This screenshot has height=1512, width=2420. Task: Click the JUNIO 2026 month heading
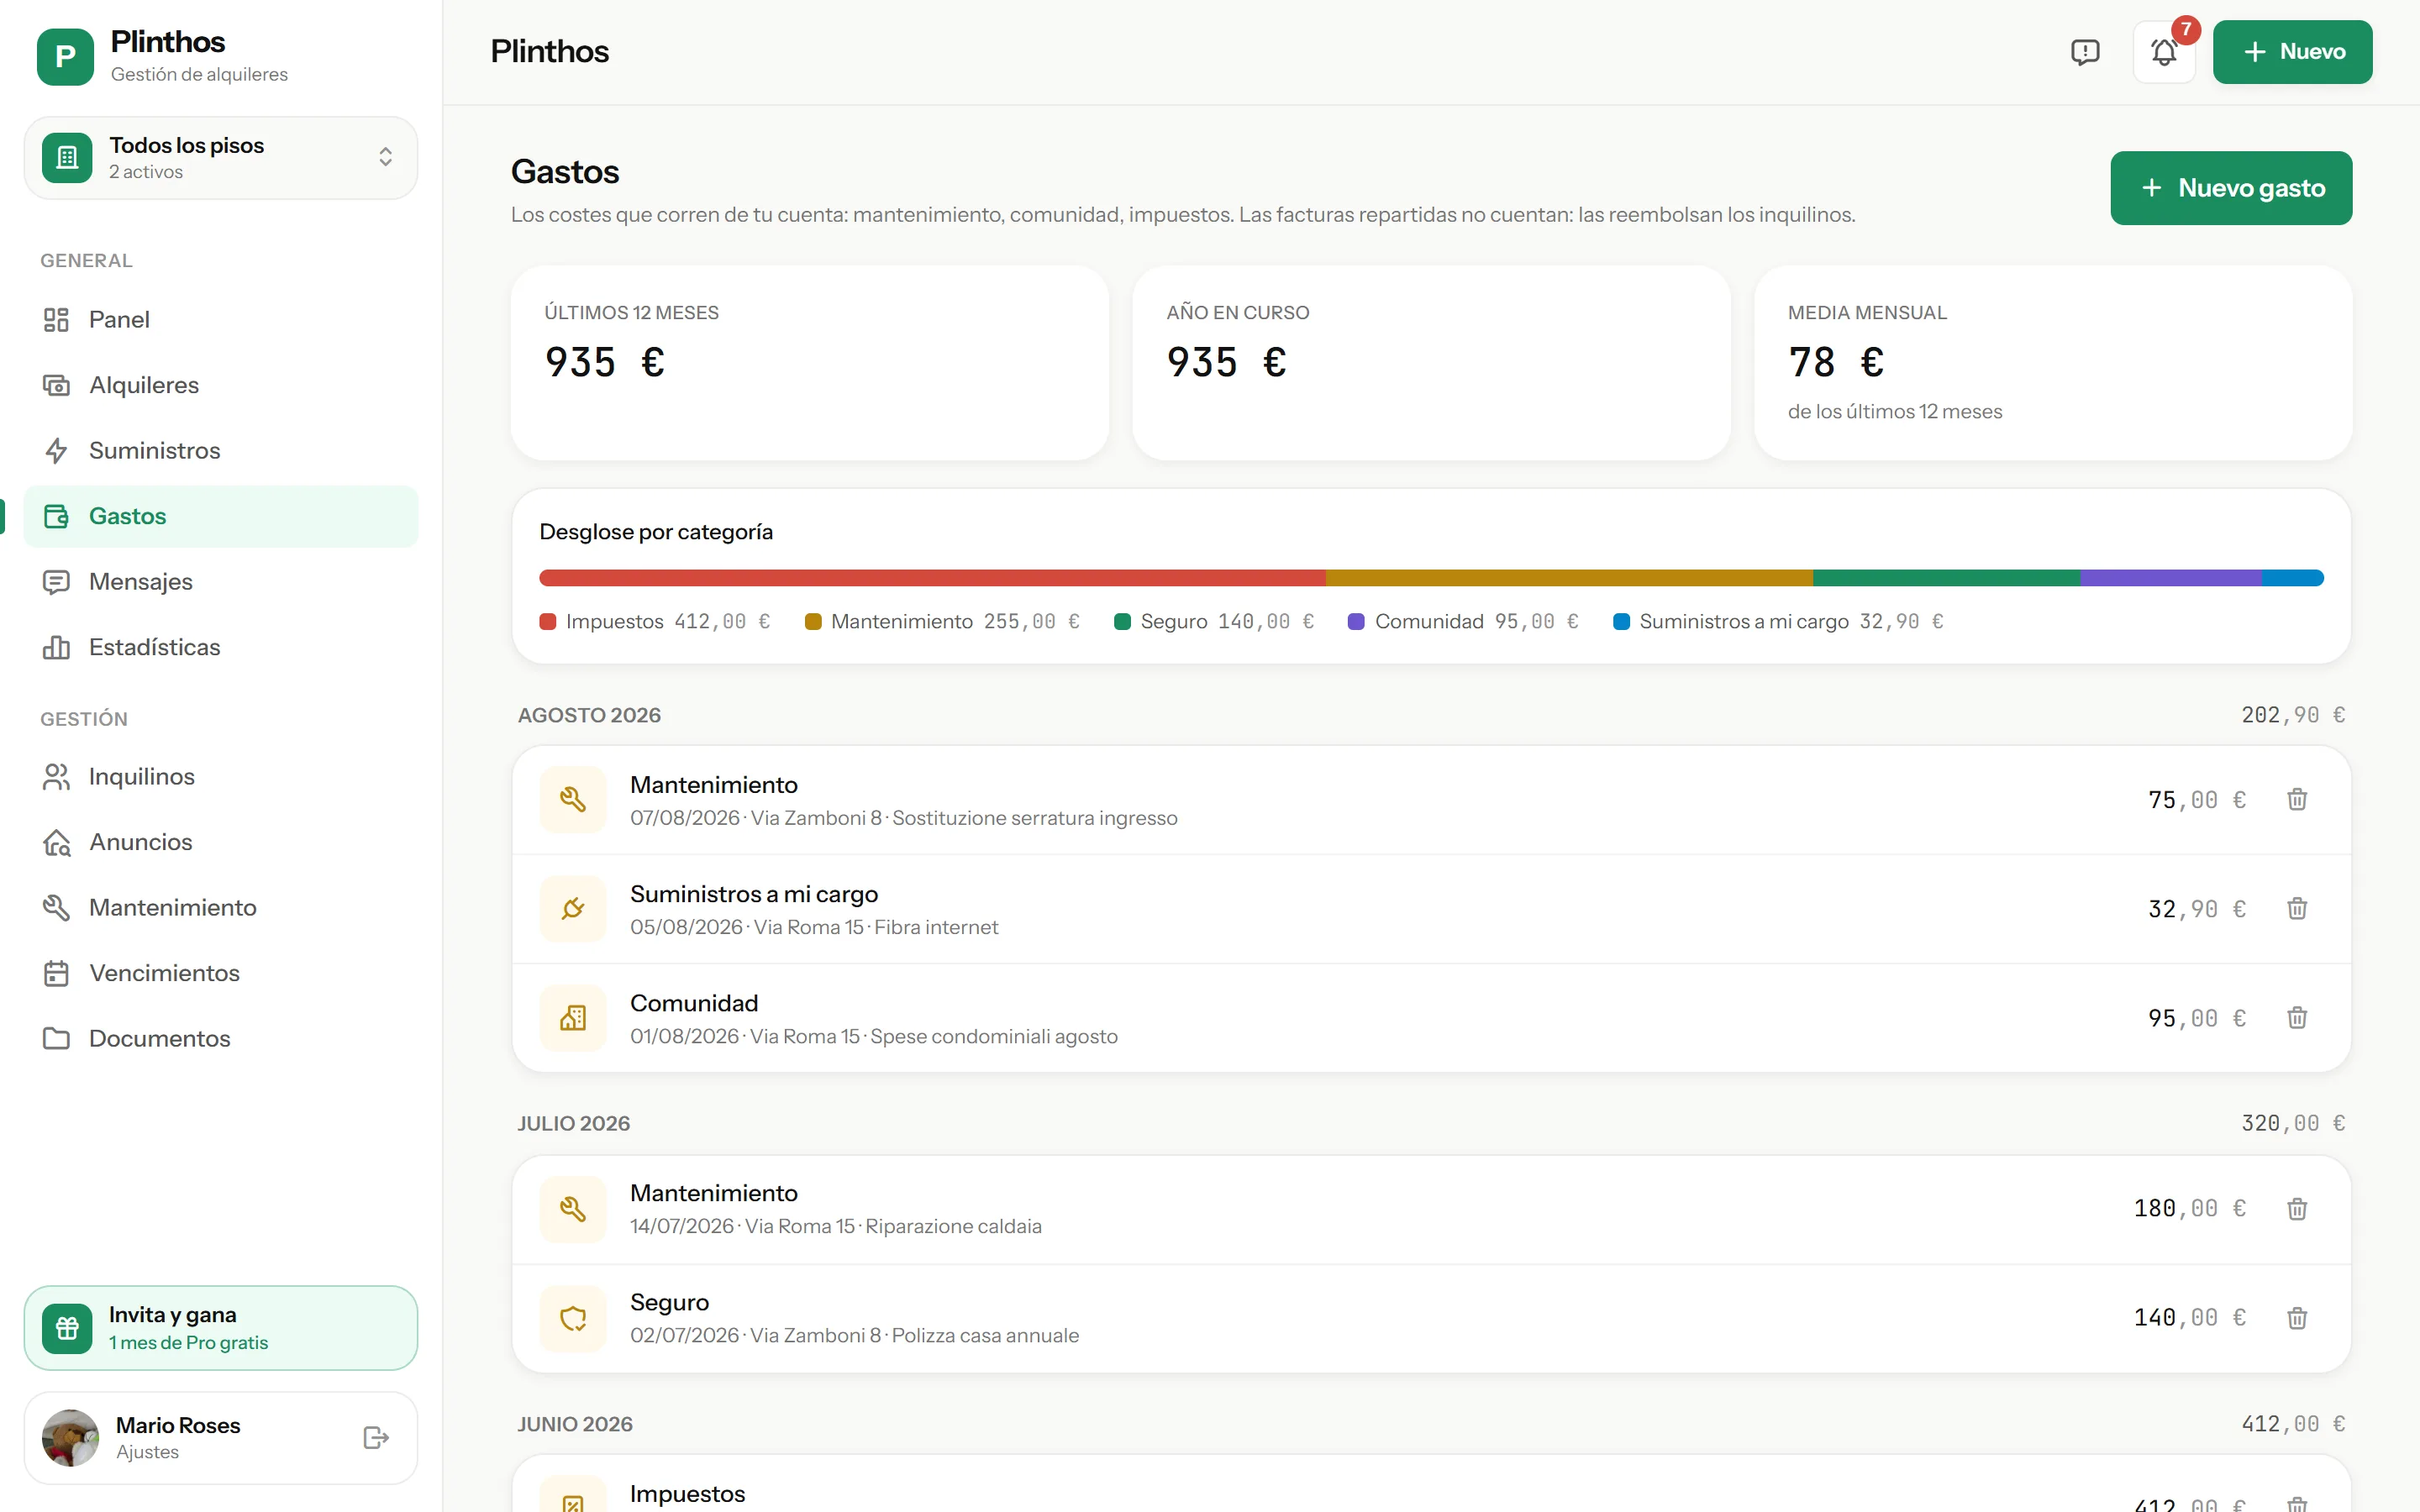[575, 1424]
